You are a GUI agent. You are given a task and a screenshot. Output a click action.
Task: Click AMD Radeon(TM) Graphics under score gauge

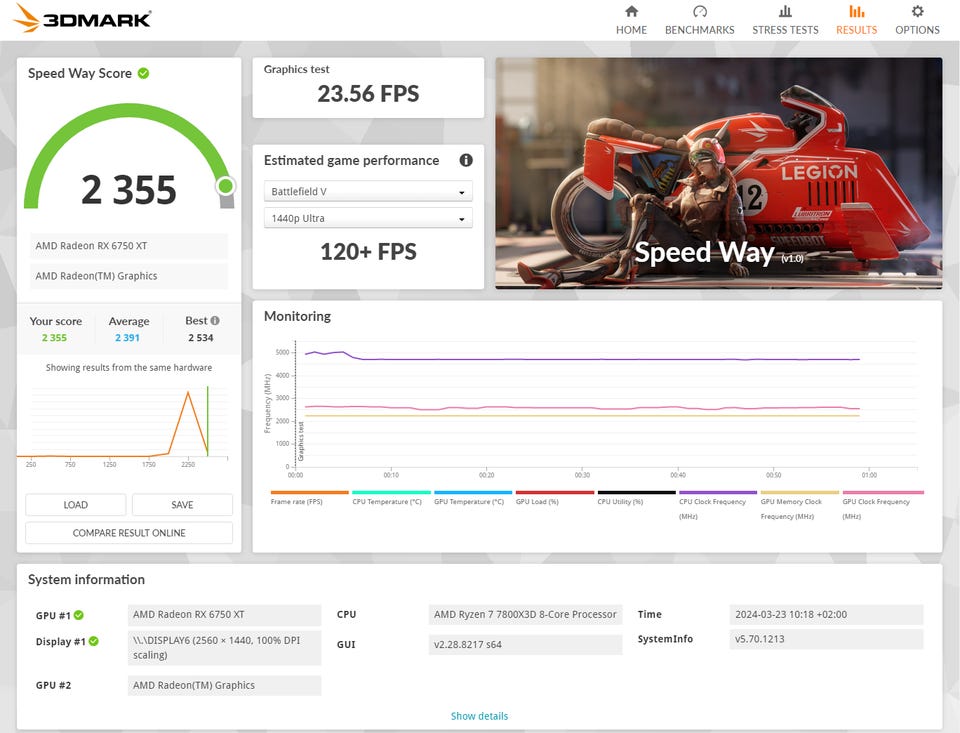[129, 276]
